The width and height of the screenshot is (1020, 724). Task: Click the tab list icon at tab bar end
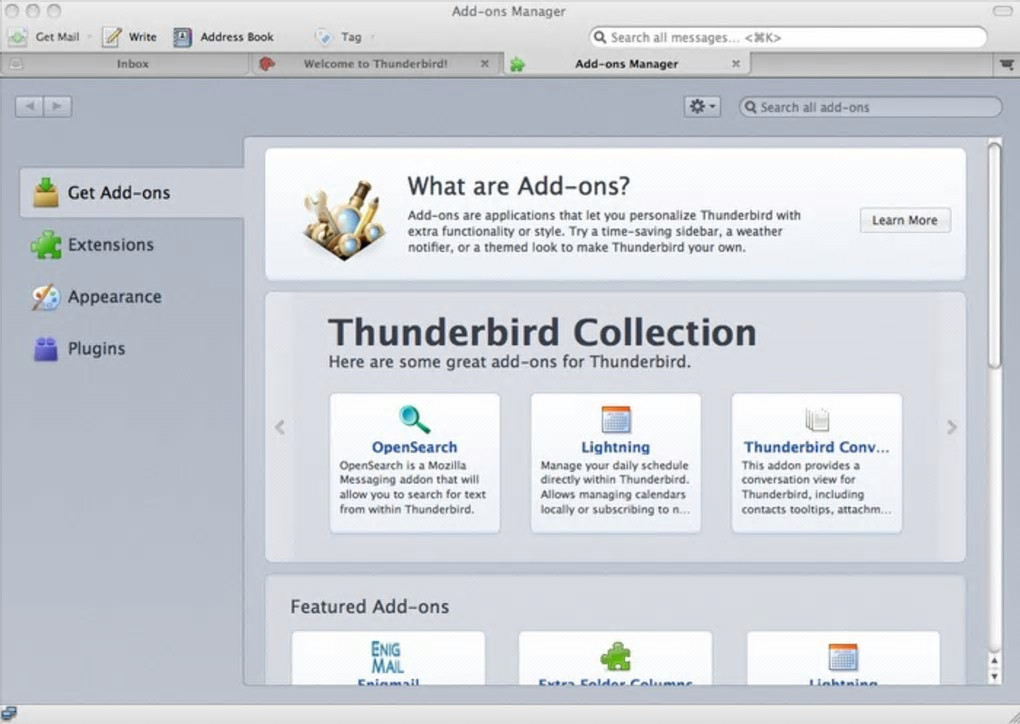[1006, 64]
